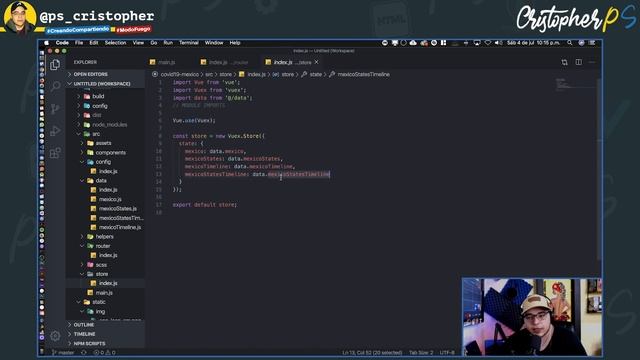The image size is (640, 360).
Task: Click the Synchronize Changes status icon
Action: coord(84,353)
